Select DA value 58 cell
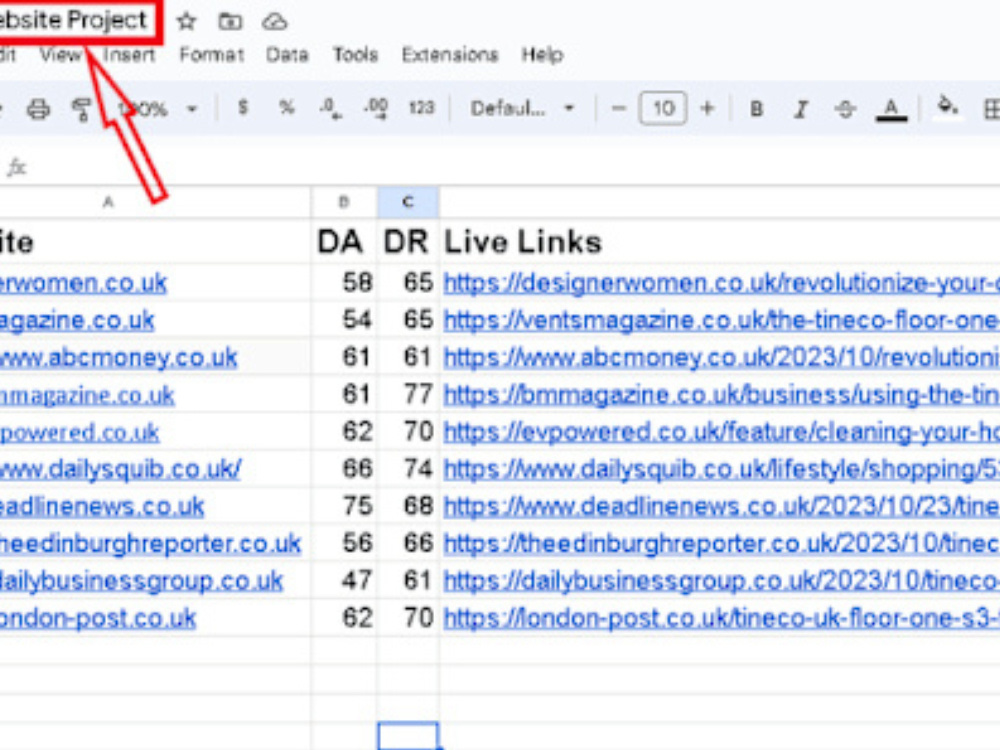Viewport: 1000px width, 750px height. (x=344, y=283)
